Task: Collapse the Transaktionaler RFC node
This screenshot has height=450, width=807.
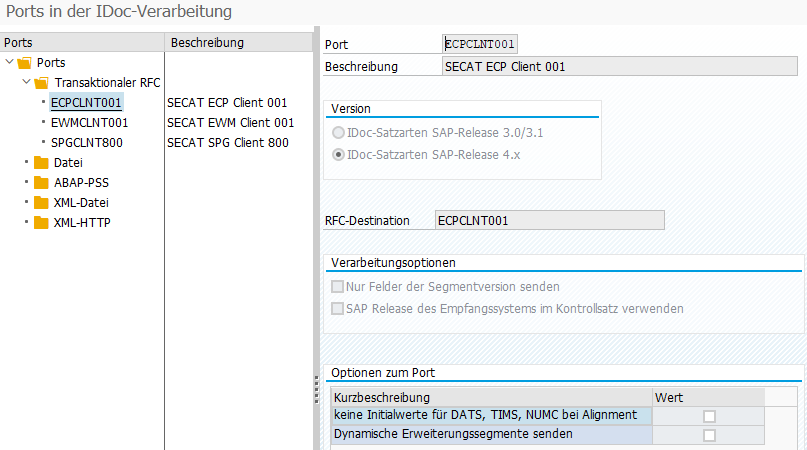Action: (x=26, y=82)
